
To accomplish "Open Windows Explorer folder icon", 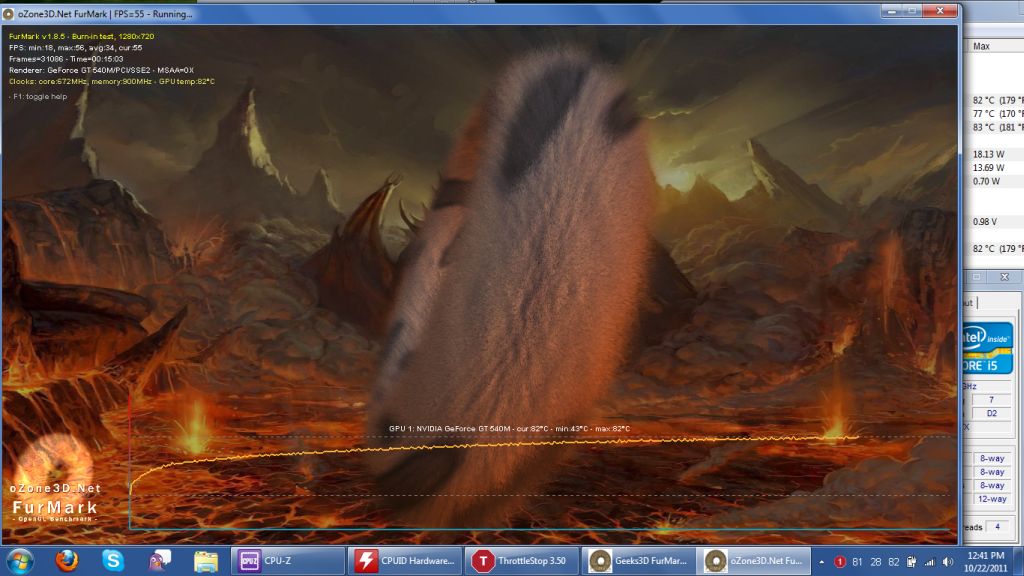I will point(206,561).
